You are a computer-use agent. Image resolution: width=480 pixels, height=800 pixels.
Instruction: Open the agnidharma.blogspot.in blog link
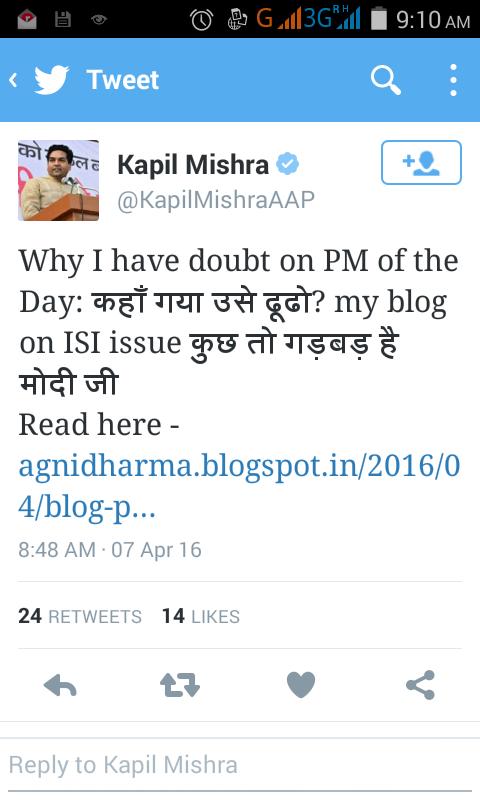tap(239, 486)
